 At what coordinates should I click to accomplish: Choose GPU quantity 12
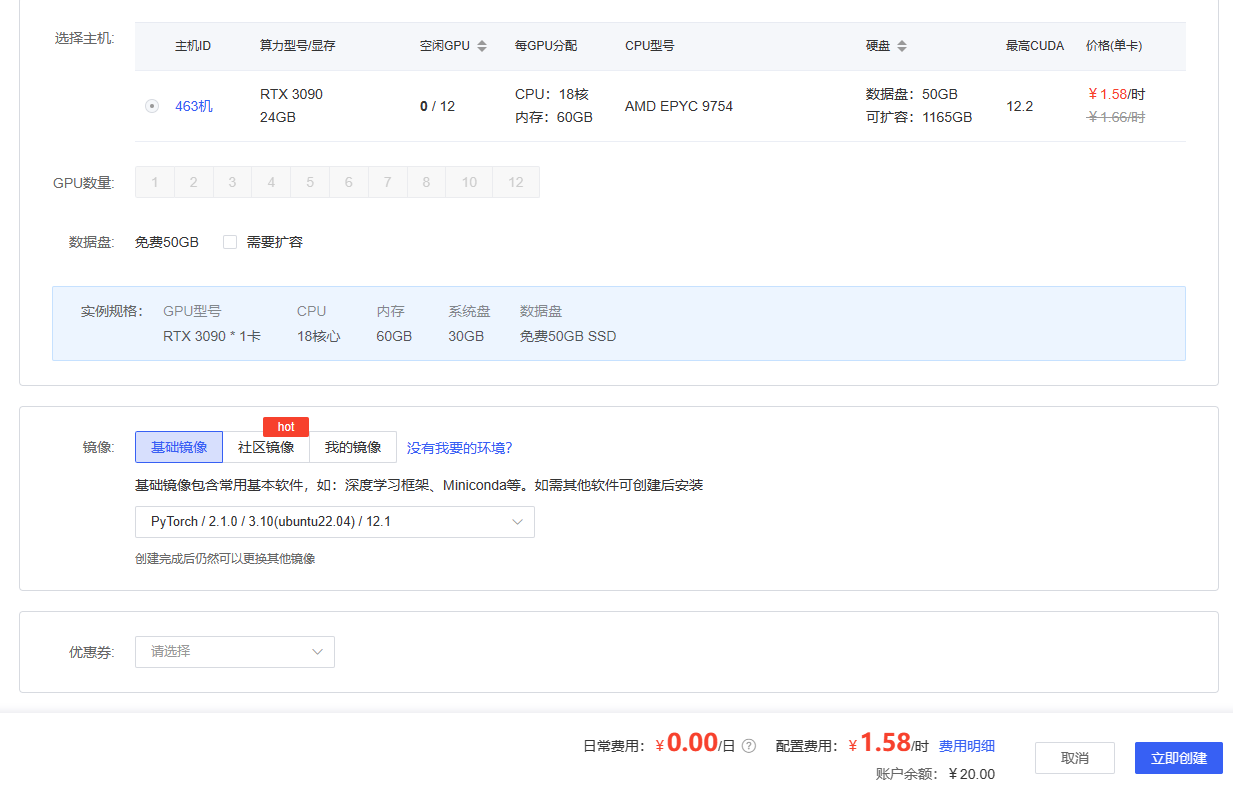click(516, 182)
